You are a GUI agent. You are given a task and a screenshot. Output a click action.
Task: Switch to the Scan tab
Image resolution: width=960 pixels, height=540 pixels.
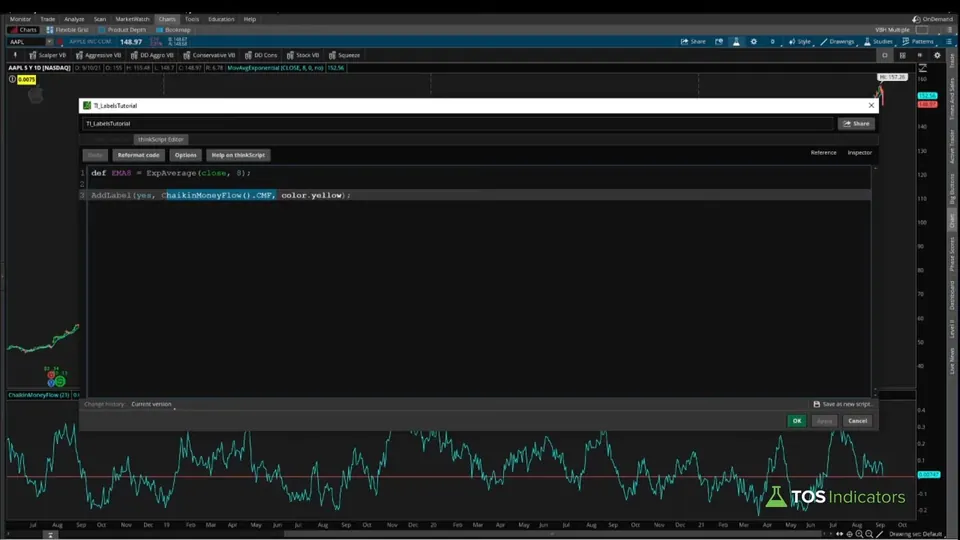coord(100,19)
